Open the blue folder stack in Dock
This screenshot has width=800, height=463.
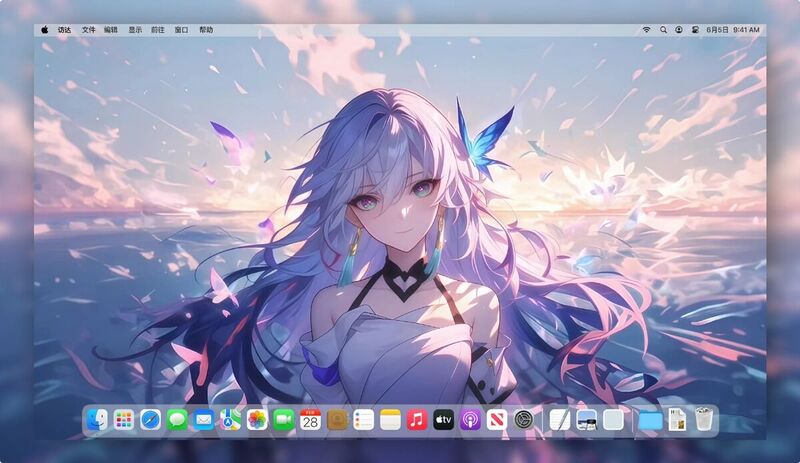pyautogui.click(x=651, y=421)
